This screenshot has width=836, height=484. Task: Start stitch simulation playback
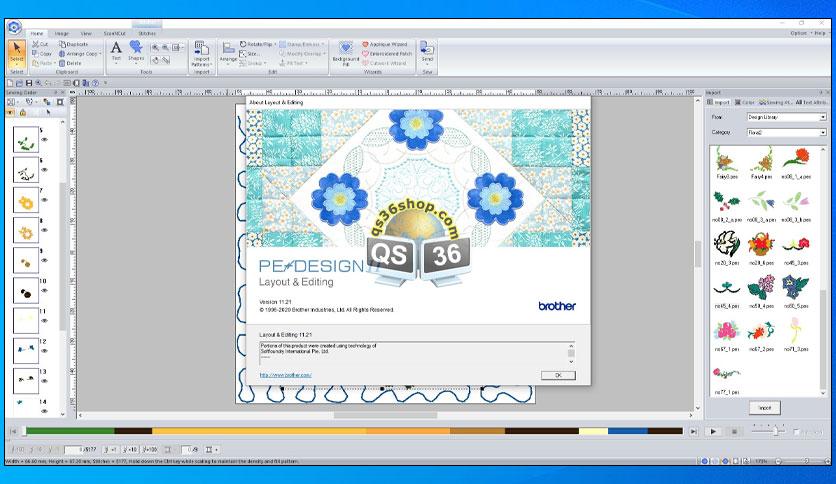[x=713, y=431]
